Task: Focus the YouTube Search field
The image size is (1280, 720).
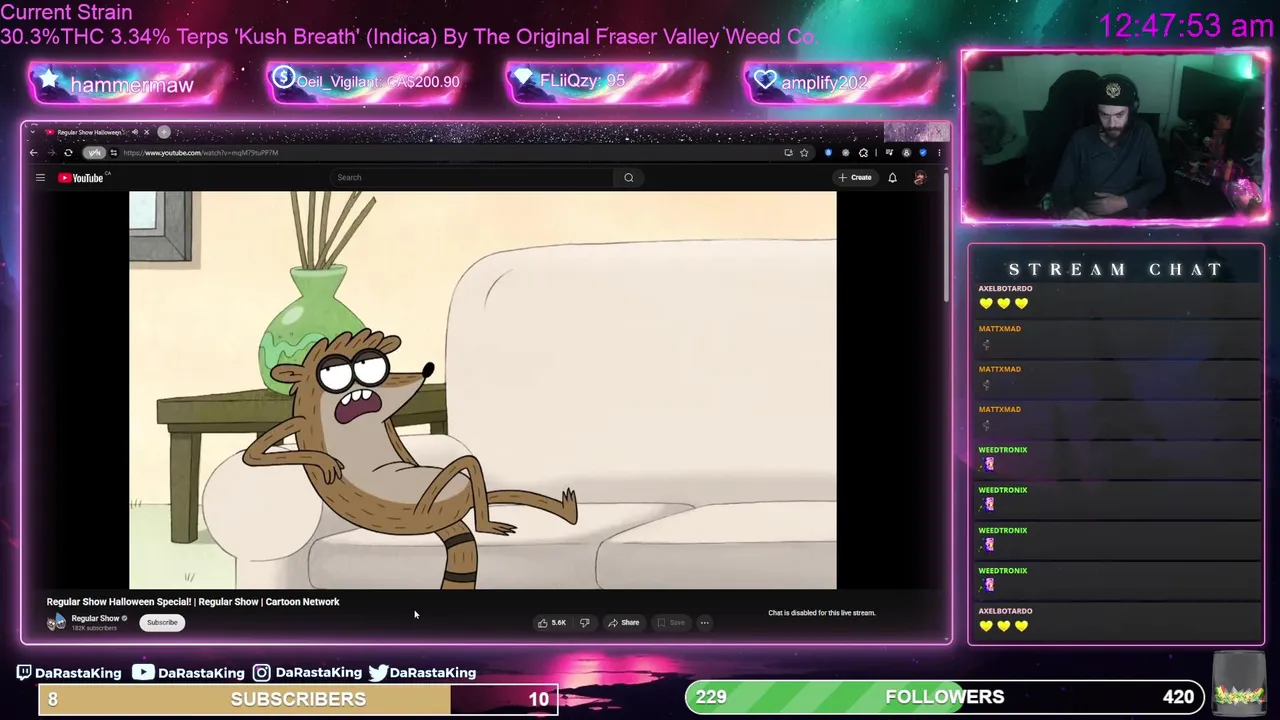Action: (x=473, y=178)
